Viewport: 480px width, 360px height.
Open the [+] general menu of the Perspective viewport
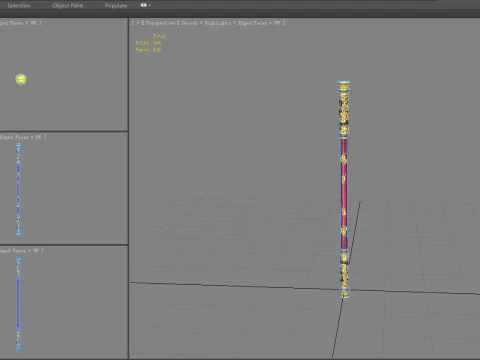point(137,23)
